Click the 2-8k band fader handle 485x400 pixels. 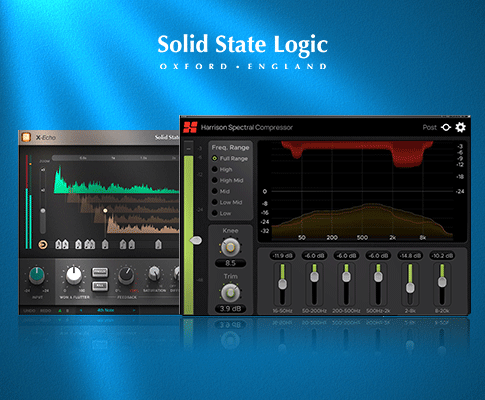[x=410, y=288]
